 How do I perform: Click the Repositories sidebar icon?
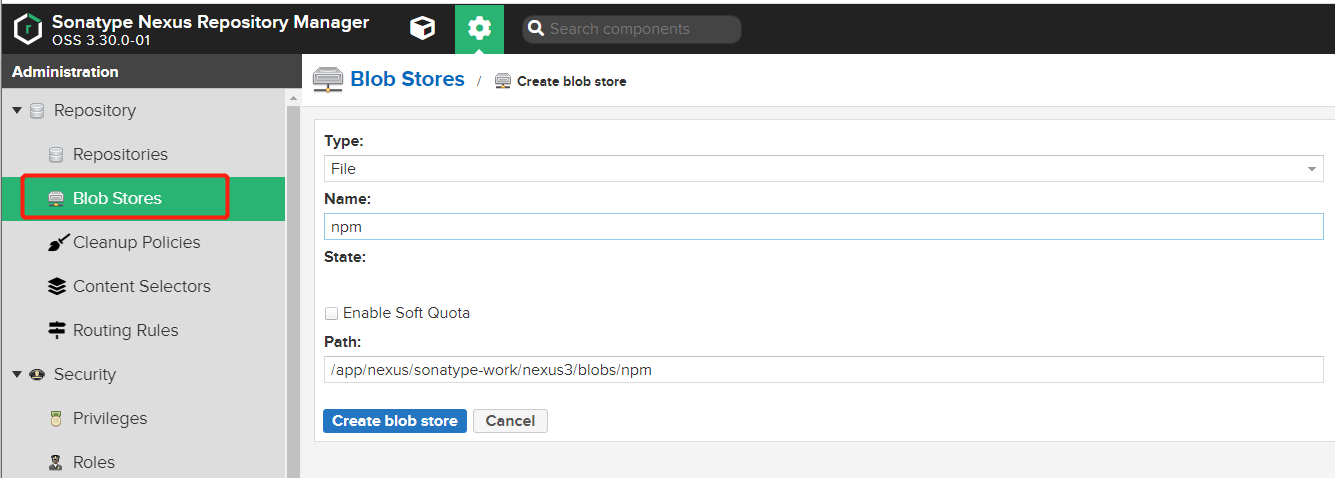pyautogui.click(x=56, y=154)
